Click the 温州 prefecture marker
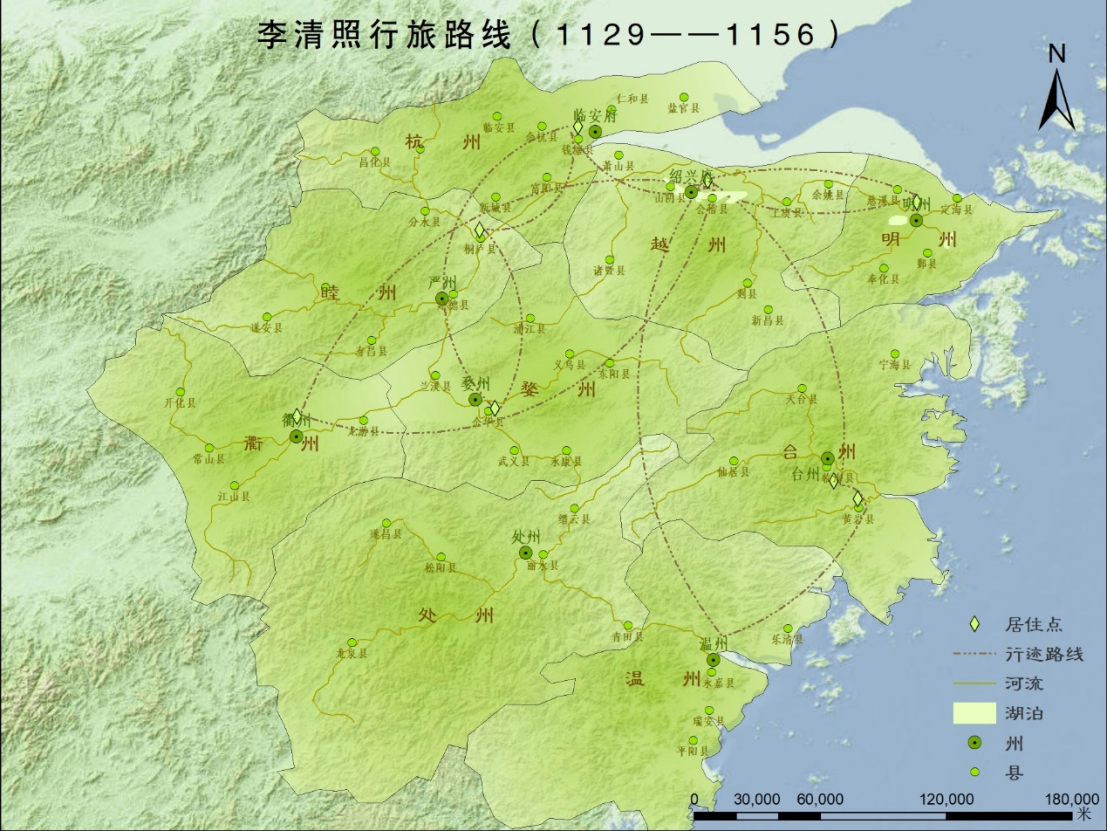The height and width of the screenshot is (831, 1108). 712,660
